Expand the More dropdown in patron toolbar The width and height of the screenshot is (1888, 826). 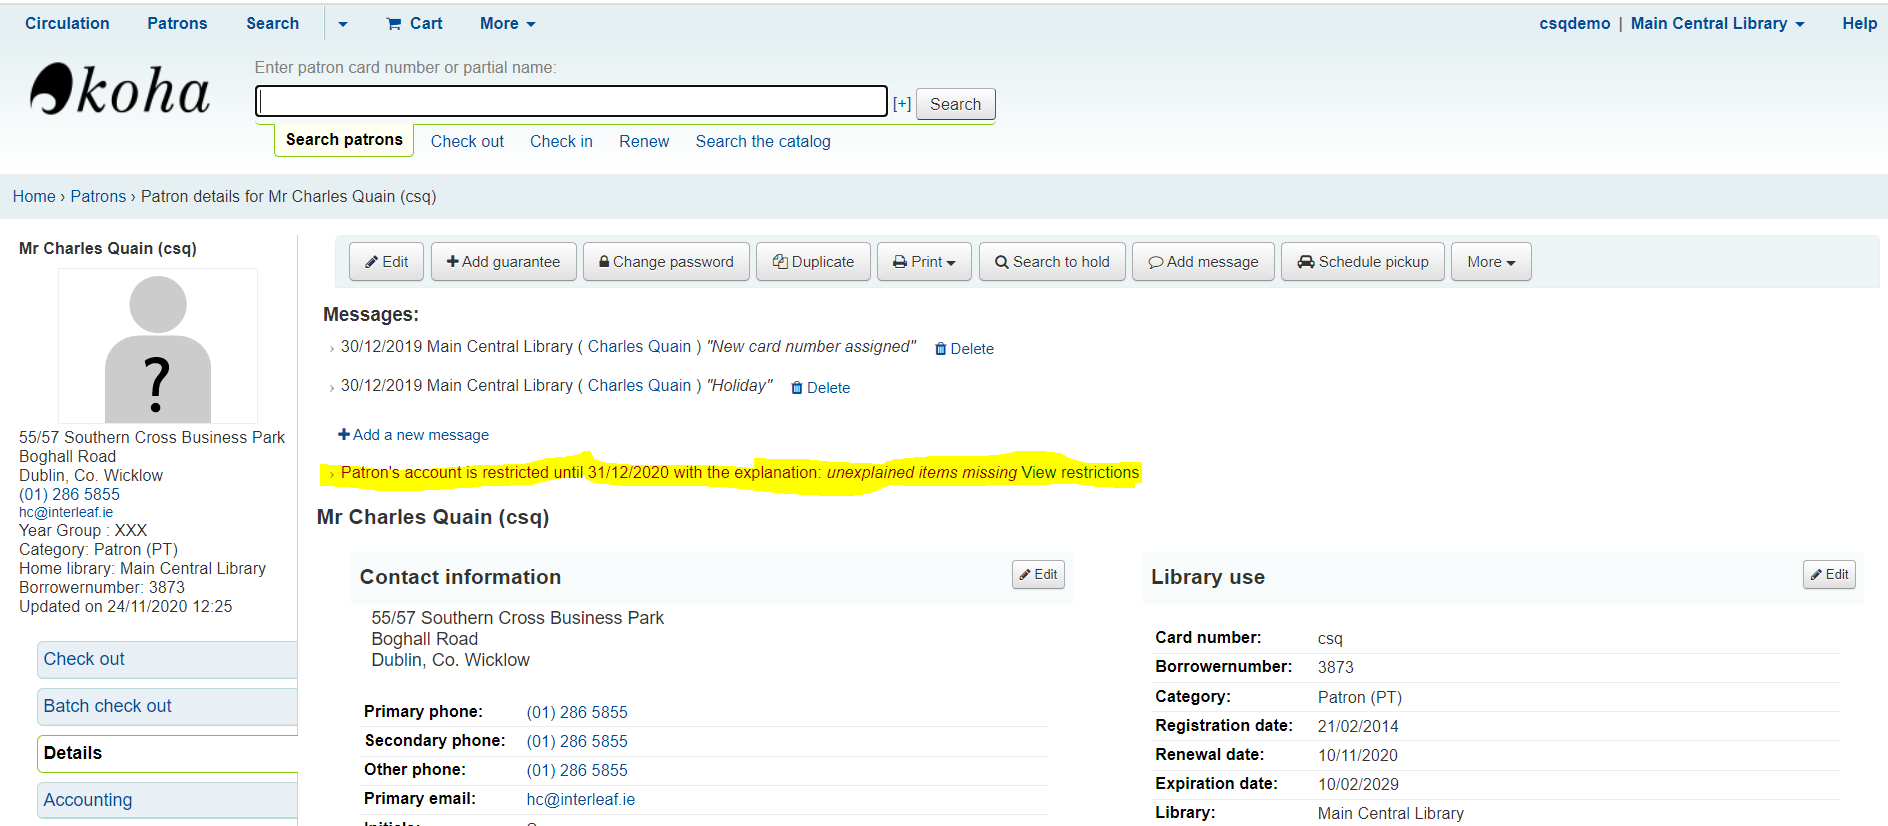(1490, 262)
